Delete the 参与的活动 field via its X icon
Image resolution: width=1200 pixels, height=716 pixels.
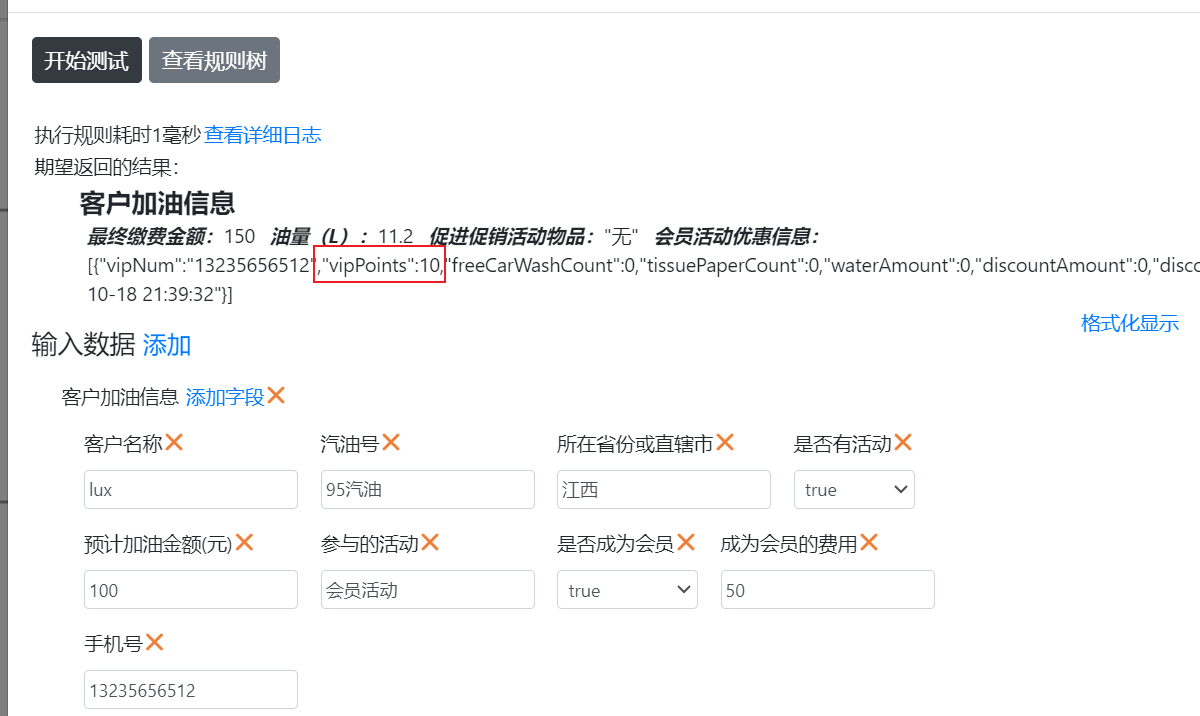coord(430,543)
